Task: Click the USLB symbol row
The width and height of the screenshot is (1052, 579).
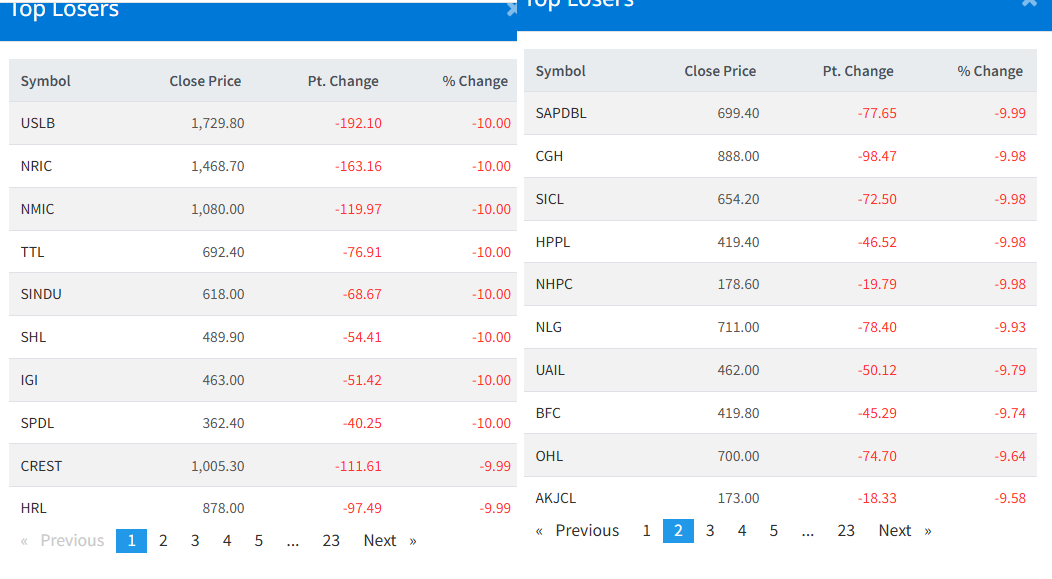Action: click(x=38, y=123)
